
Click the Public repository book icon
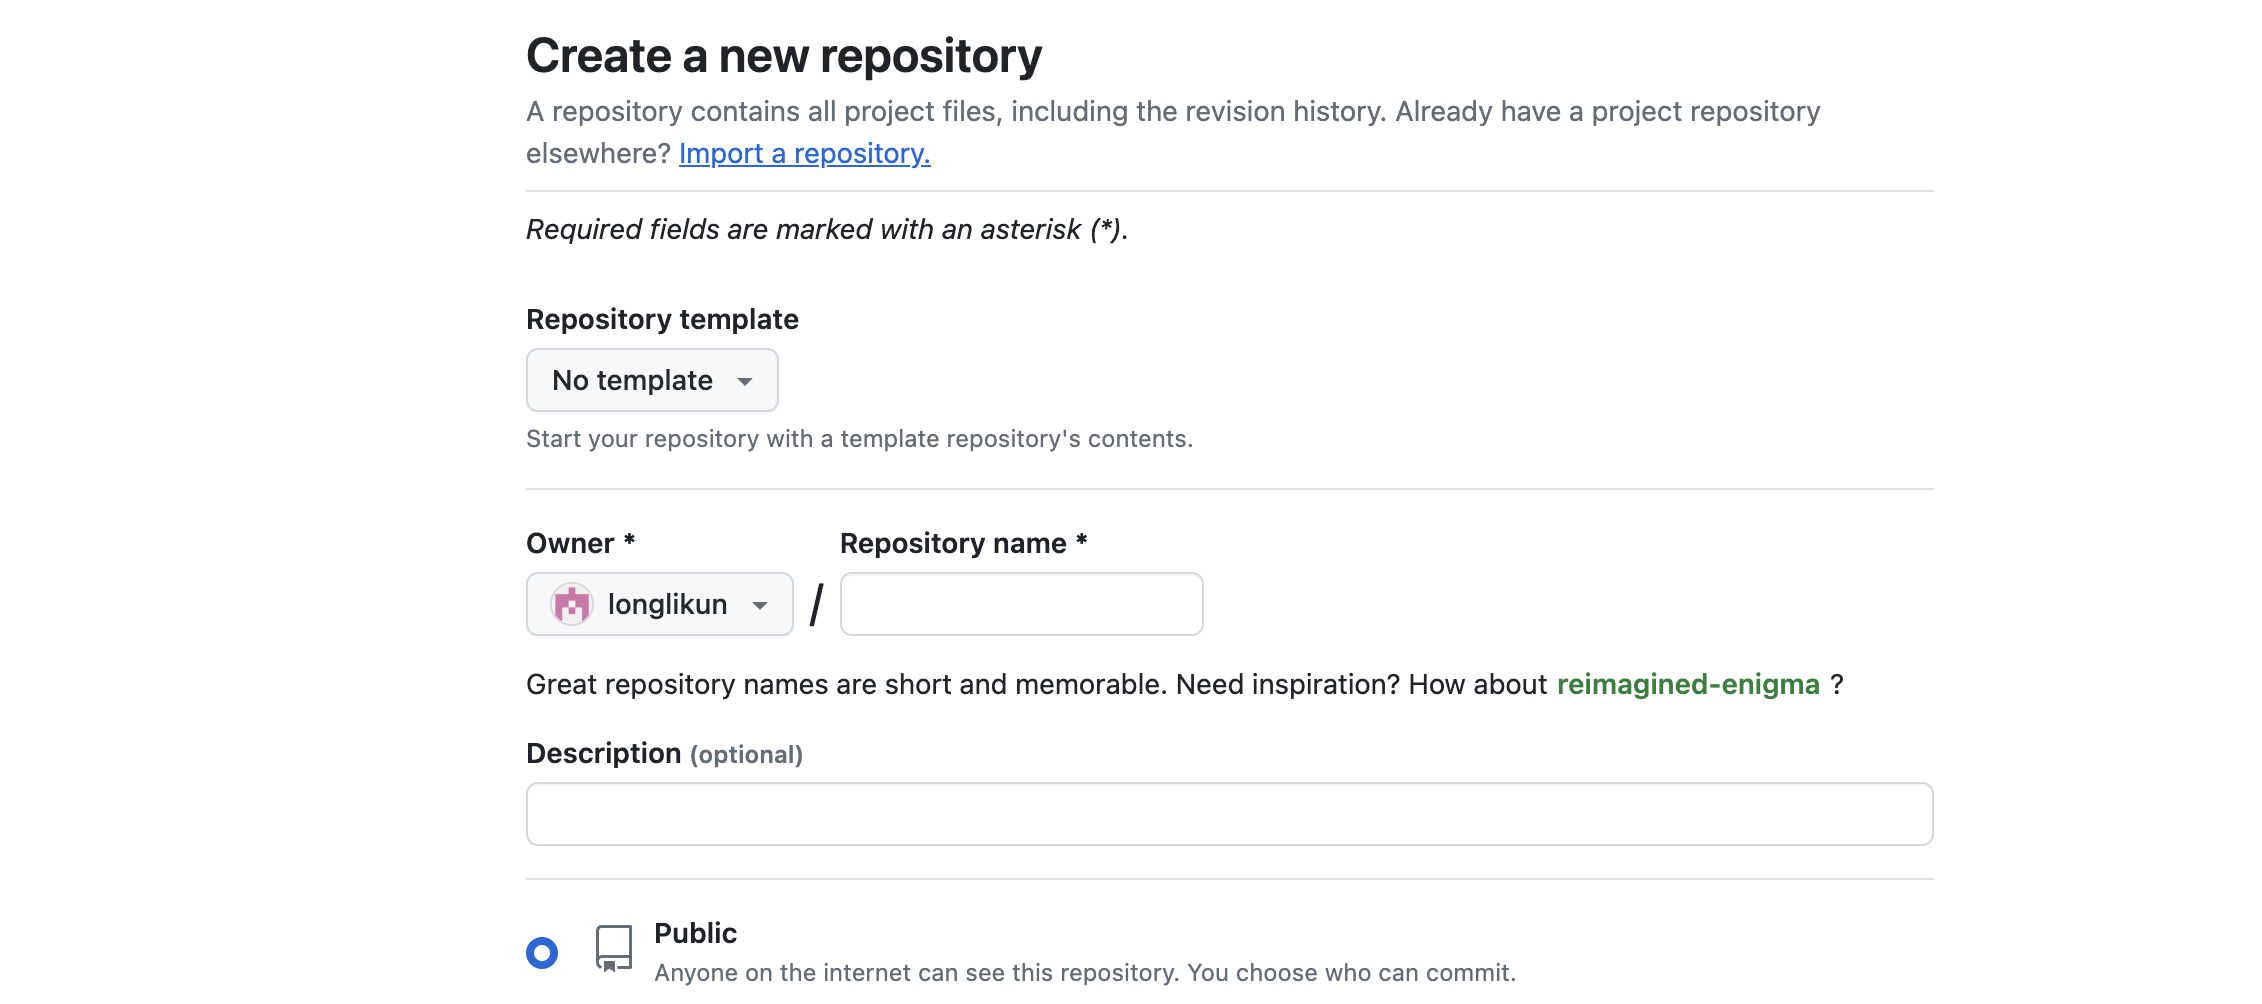point(614,948)
